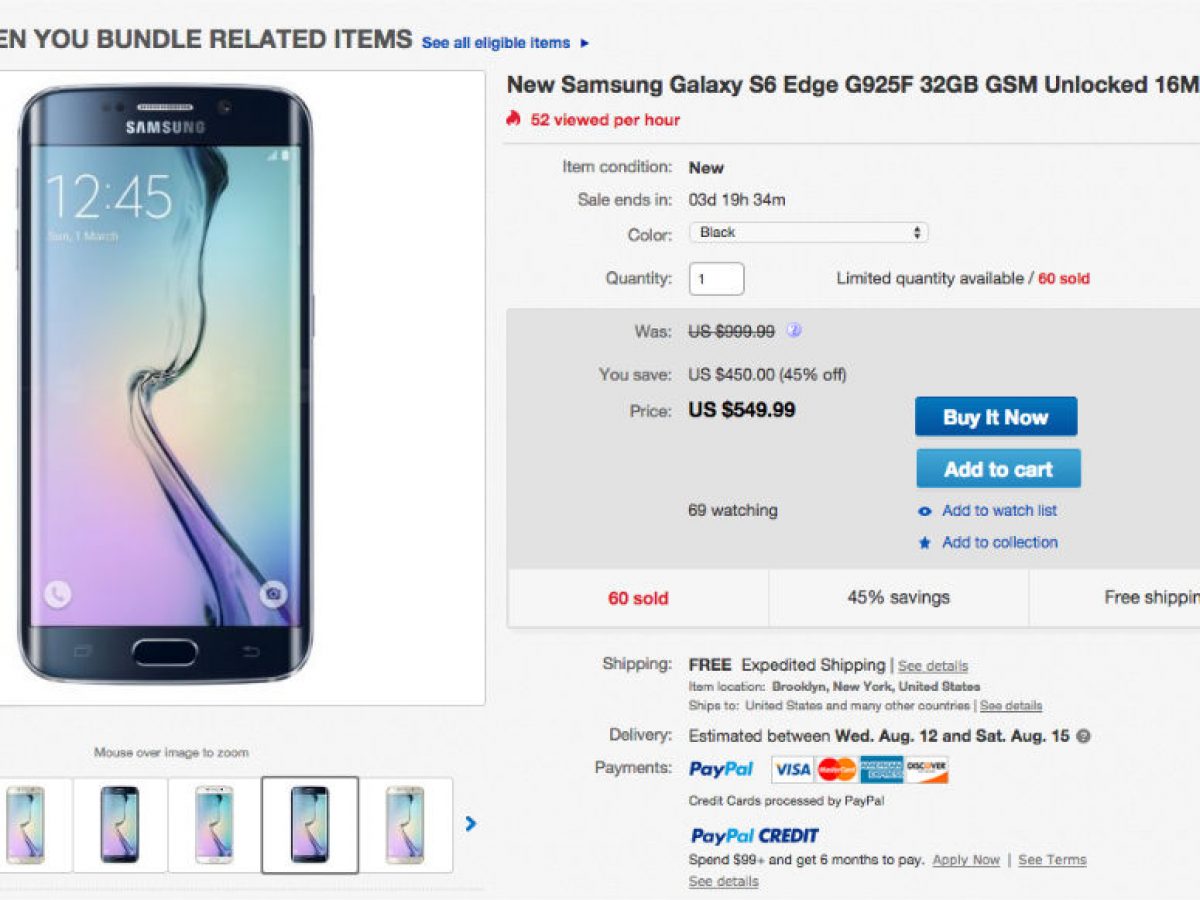1200x900 pixels.
Task: Click PayPal Credit Apply Now link
Action: [x=966, y=860]
